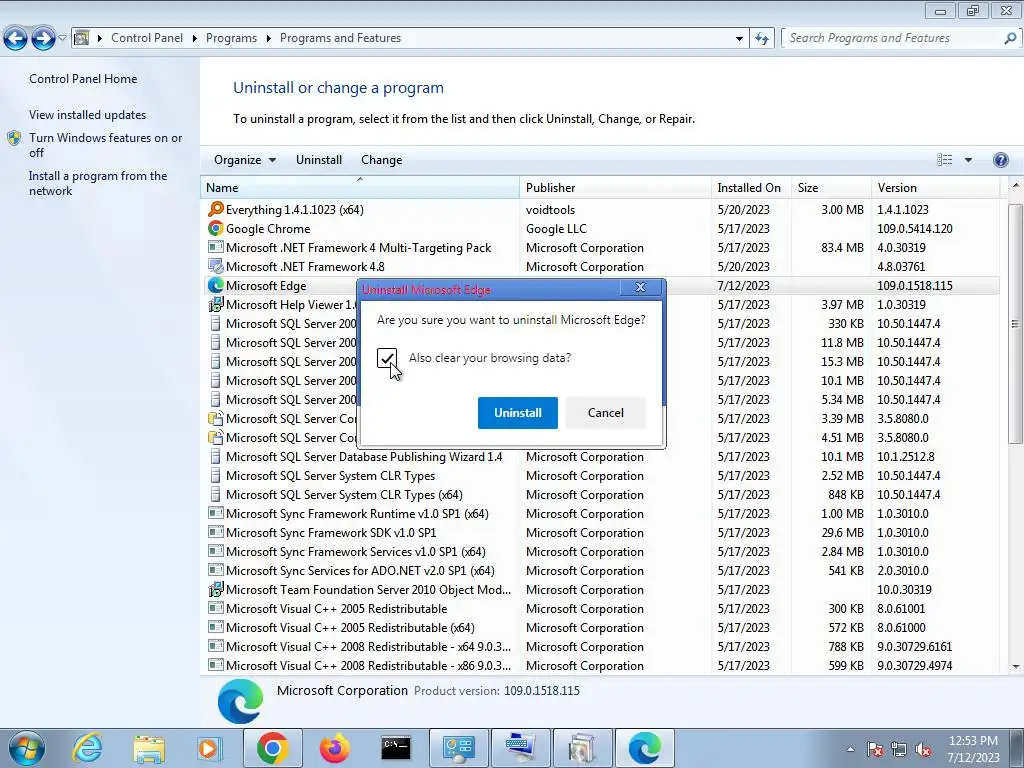This screenshot has height=768, width=1024.
Task: Click the network tray icon
Action: 899,749
